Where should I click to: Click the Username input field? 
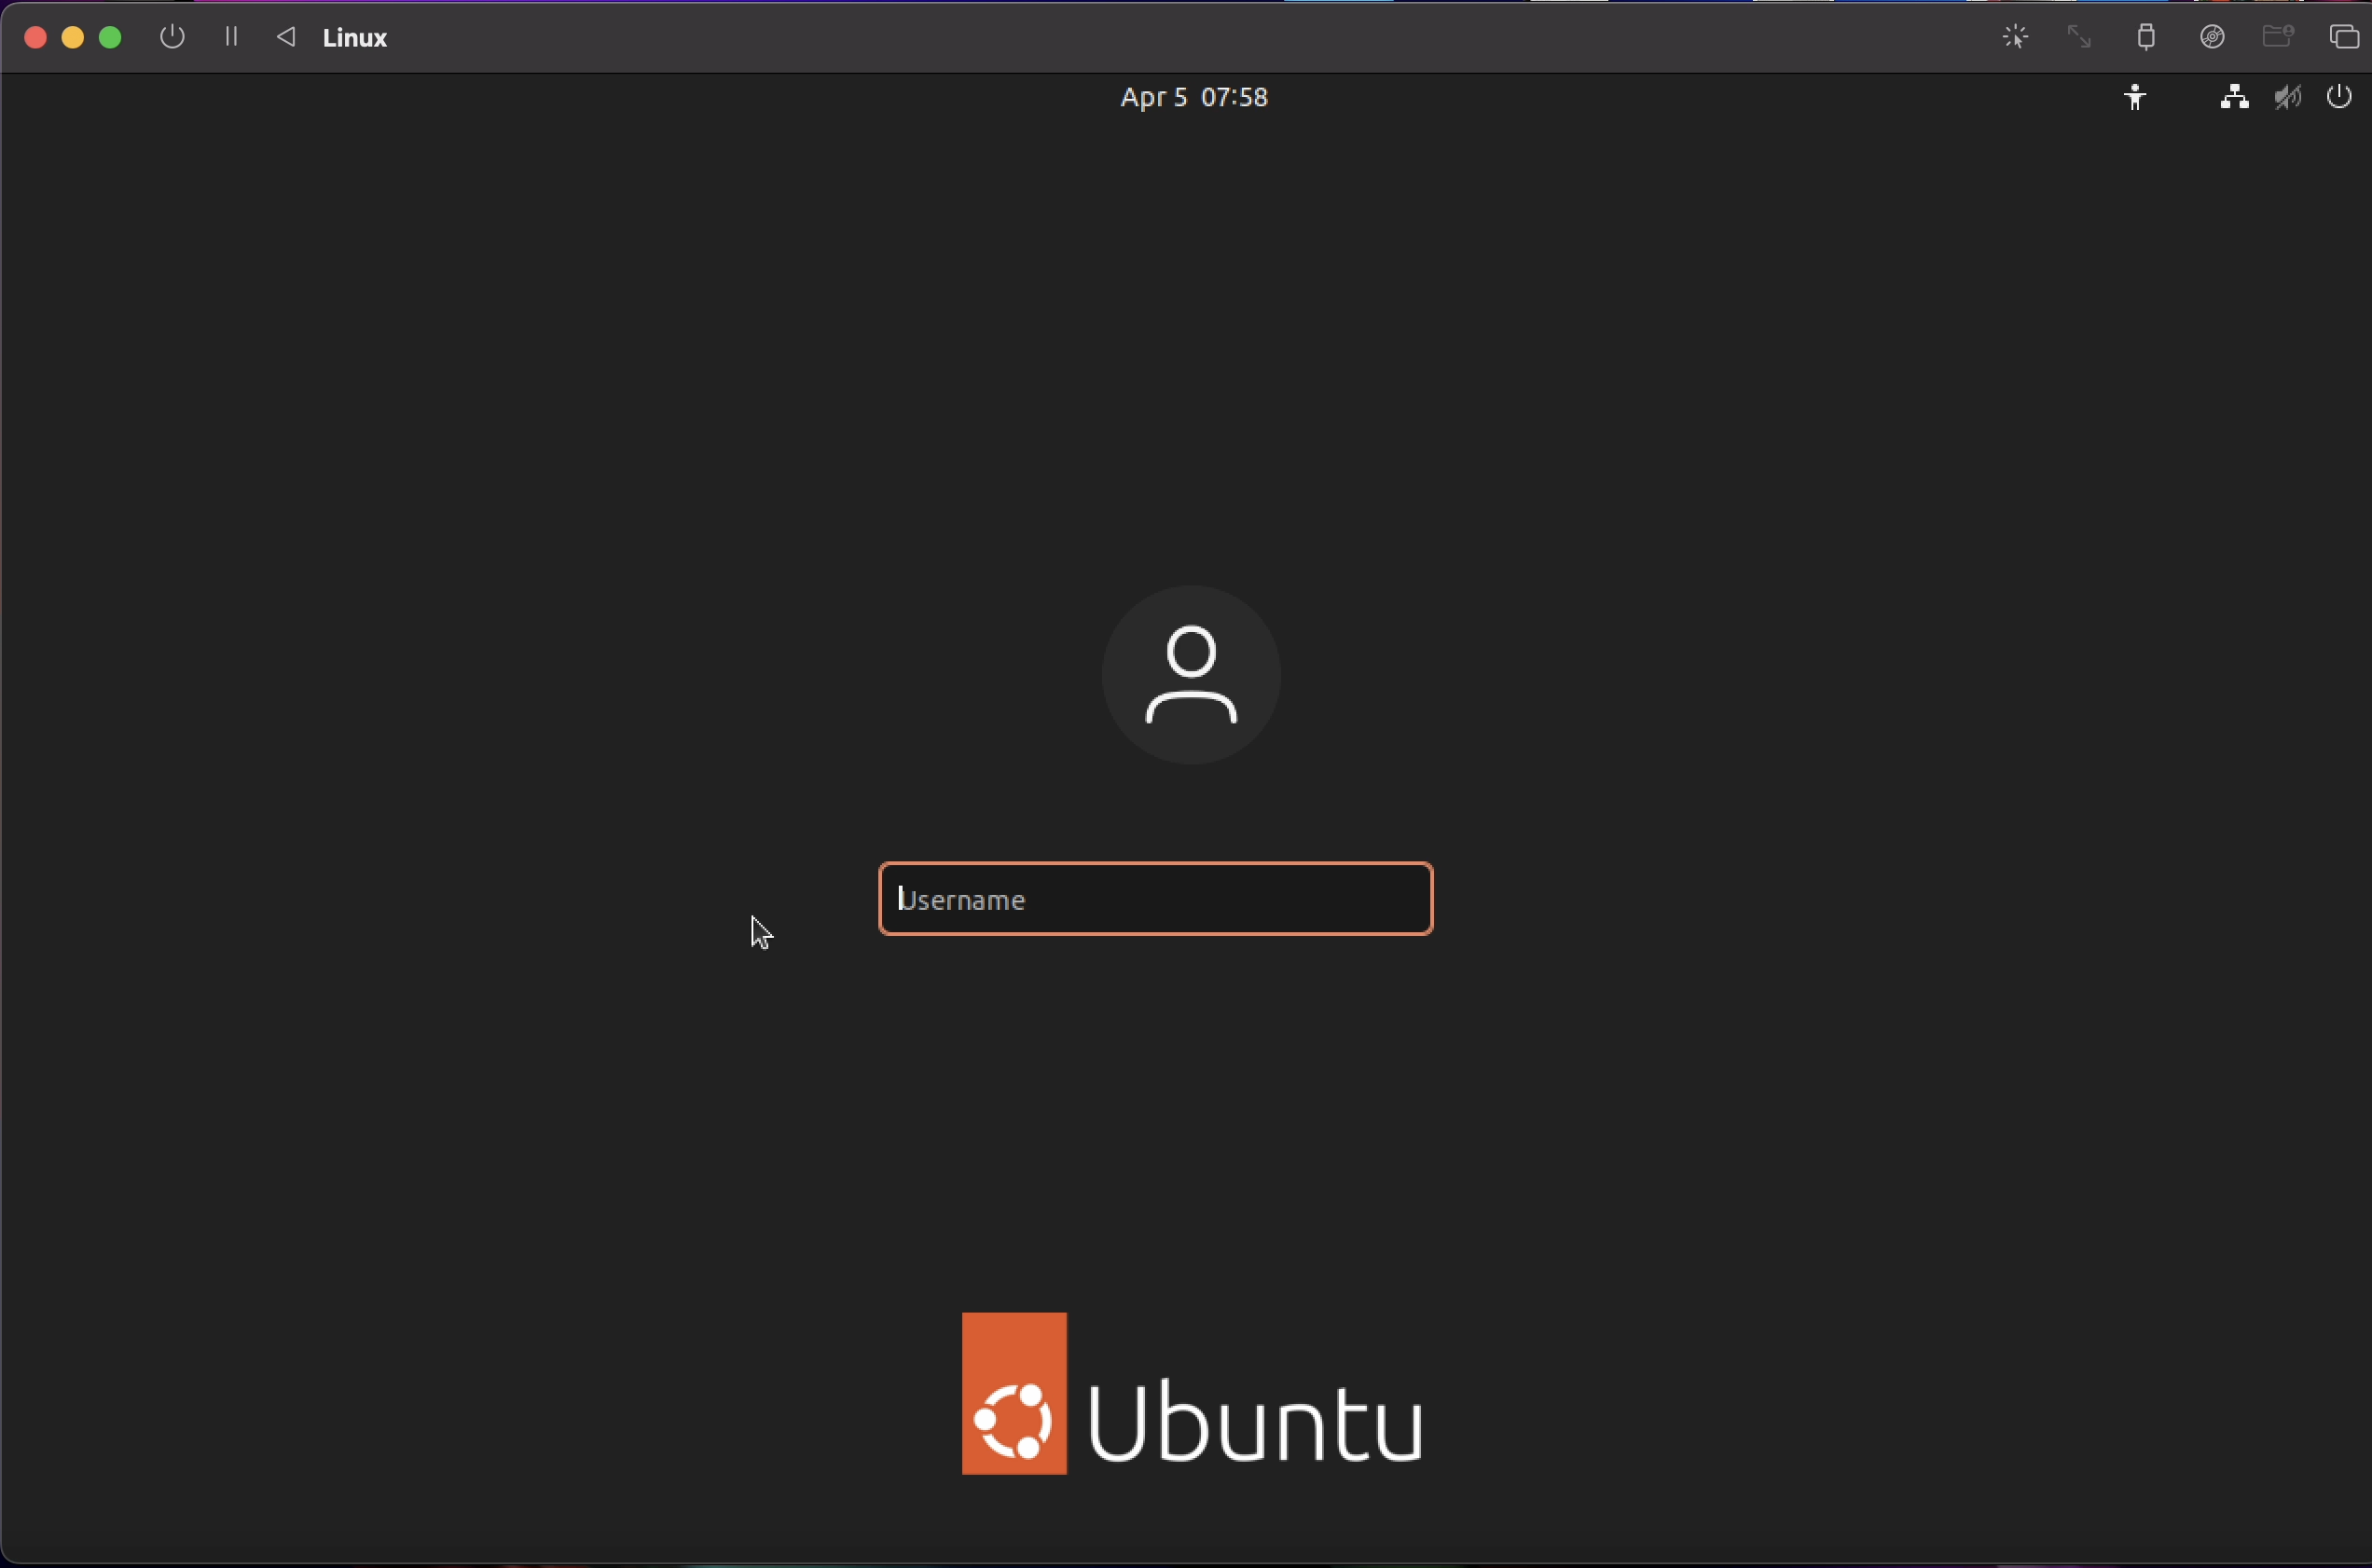[1155, 898]
